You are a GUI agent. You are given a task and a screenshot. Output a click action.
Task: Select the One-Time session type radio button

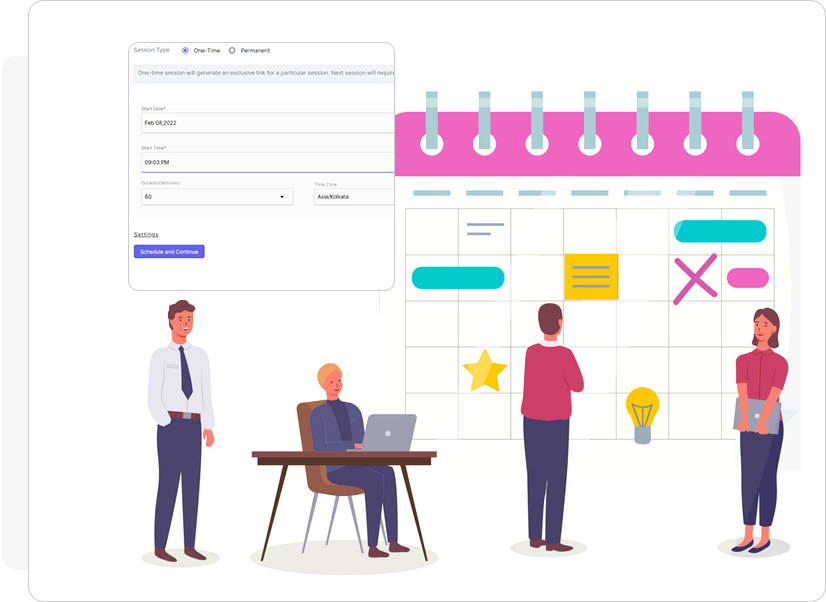click(x=185, y=50)
